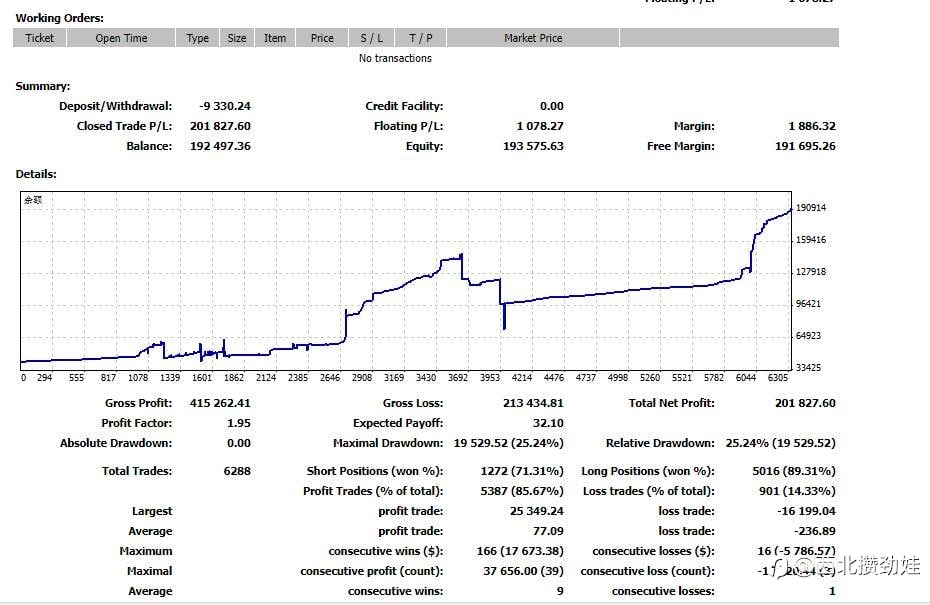
Task: Select Margin value 1 886.32
Action: click(x=812, y=126)
